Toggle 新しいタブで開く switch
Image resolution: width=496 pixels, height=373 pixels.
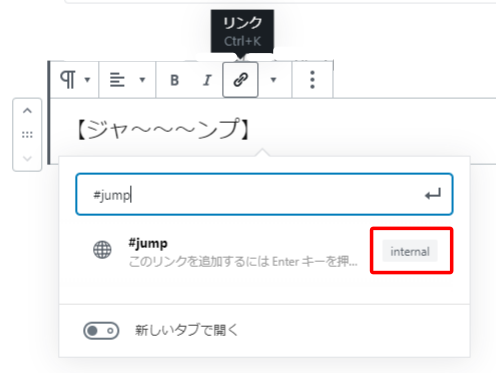click(x=101, y=331)
